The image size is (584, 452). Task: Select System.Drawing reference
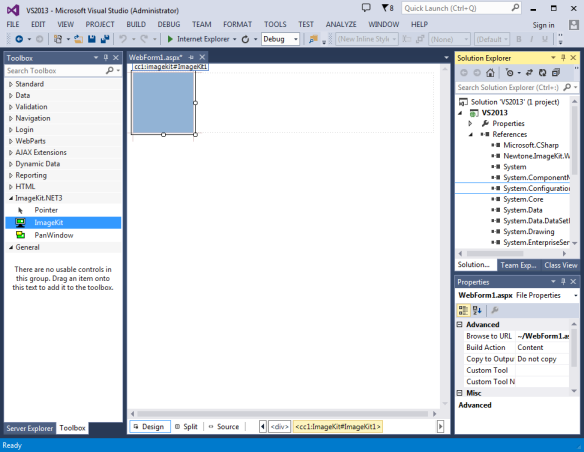529,232
